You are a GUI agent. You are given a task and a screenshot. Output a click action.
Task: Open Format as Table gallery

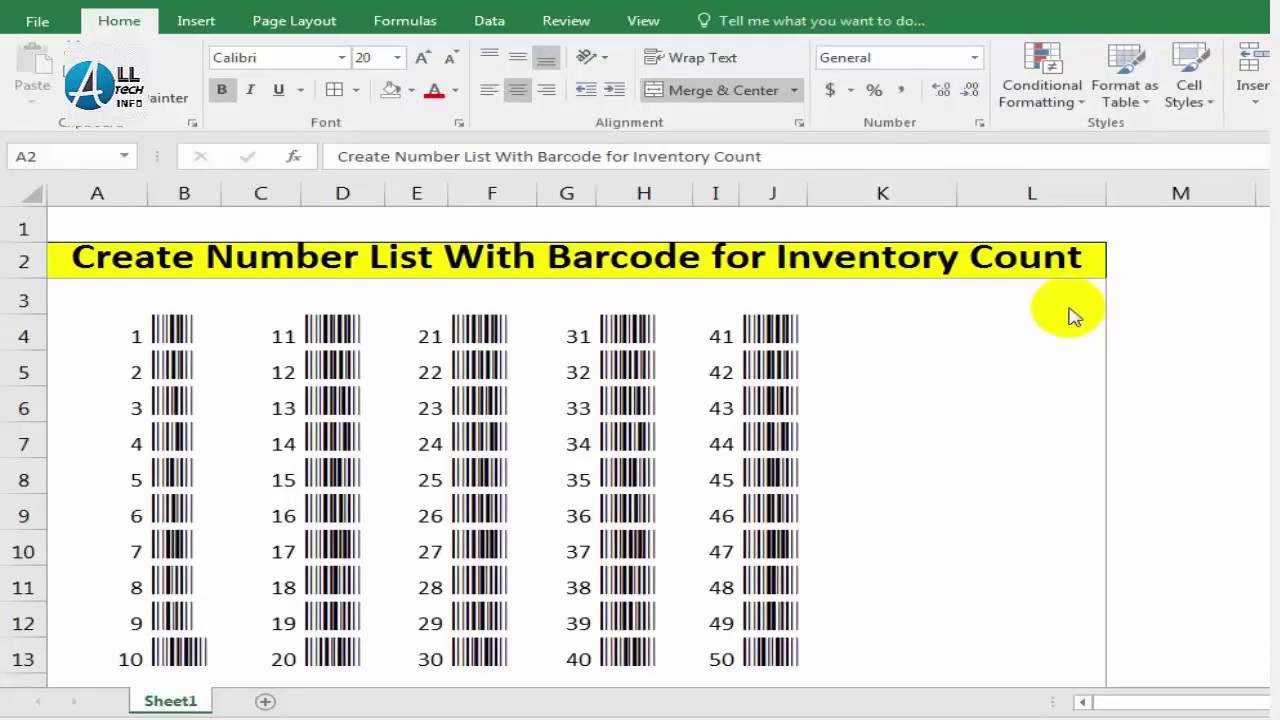pos(1125,76)
